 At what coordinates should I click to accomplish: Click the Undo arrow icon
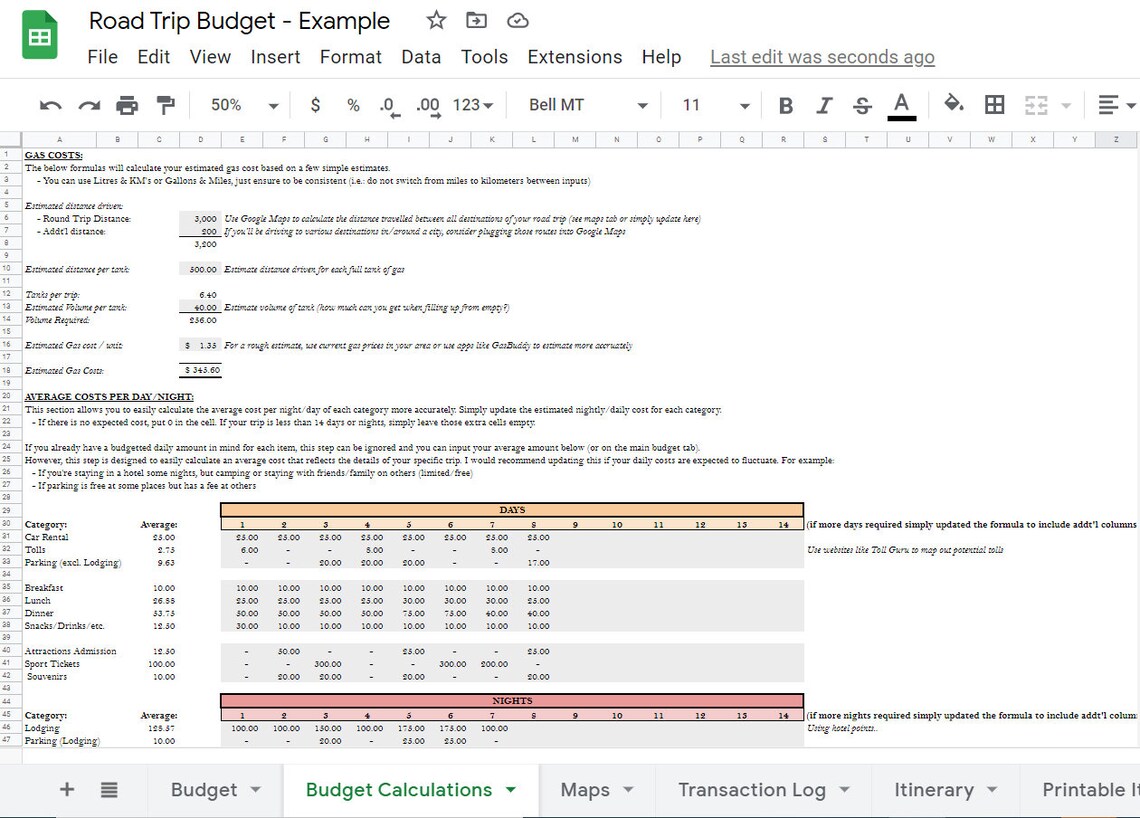point(50,104)
